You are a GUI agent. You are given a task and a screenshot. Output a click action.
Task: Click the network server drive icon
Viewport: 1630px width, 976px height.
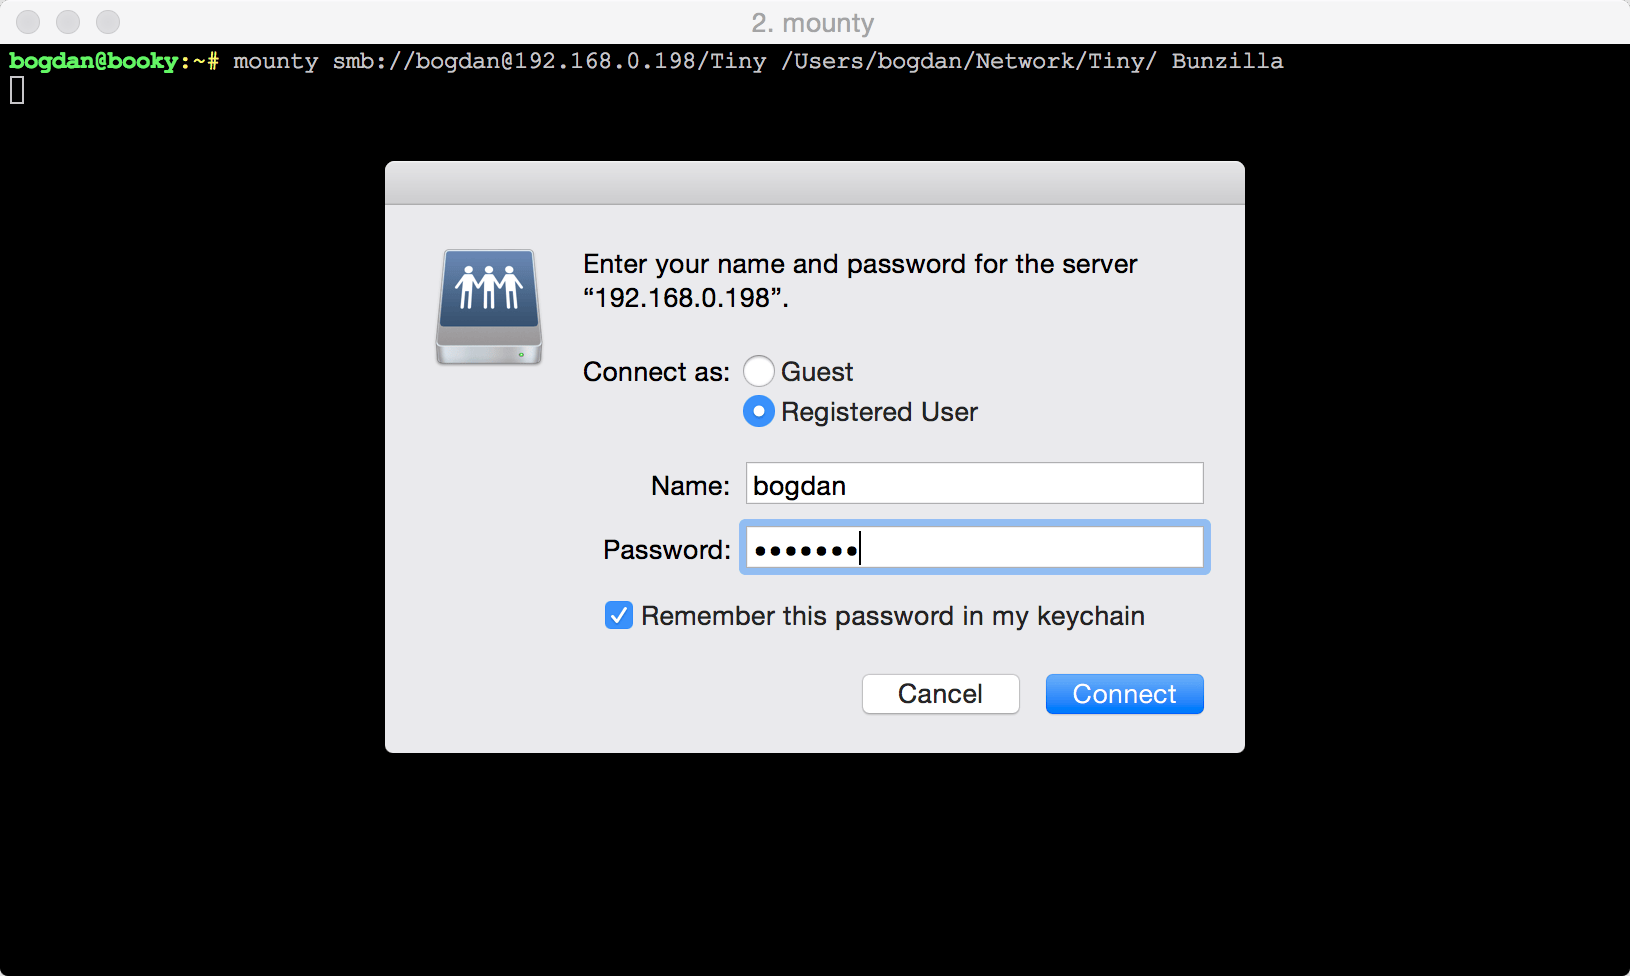point(487,305)
